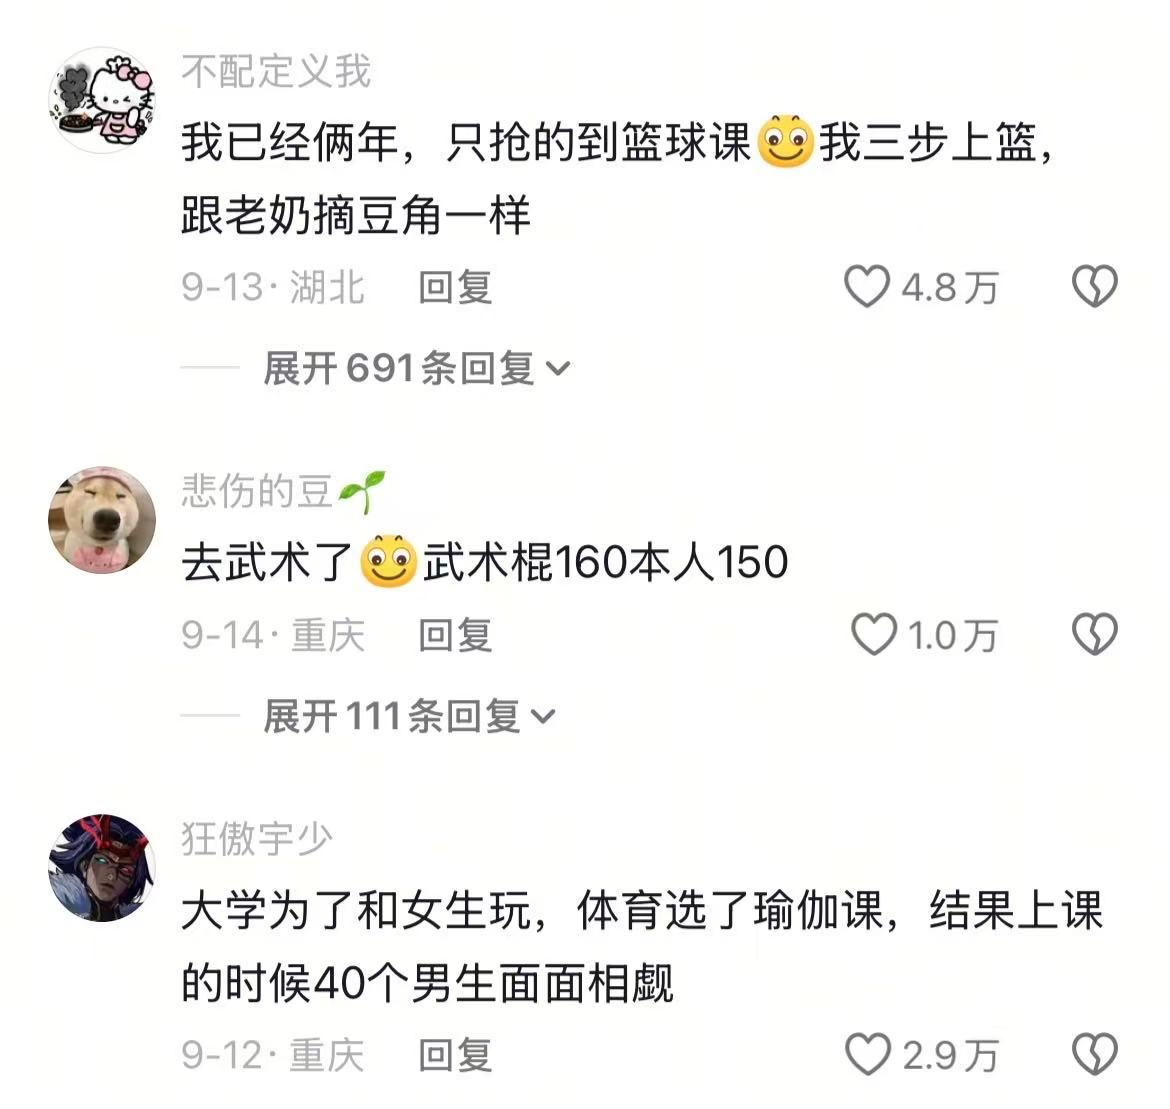The image size is (1170, 1109).
Task: Reply to the 9-13 湖北 comment
Action: point(455,287)
